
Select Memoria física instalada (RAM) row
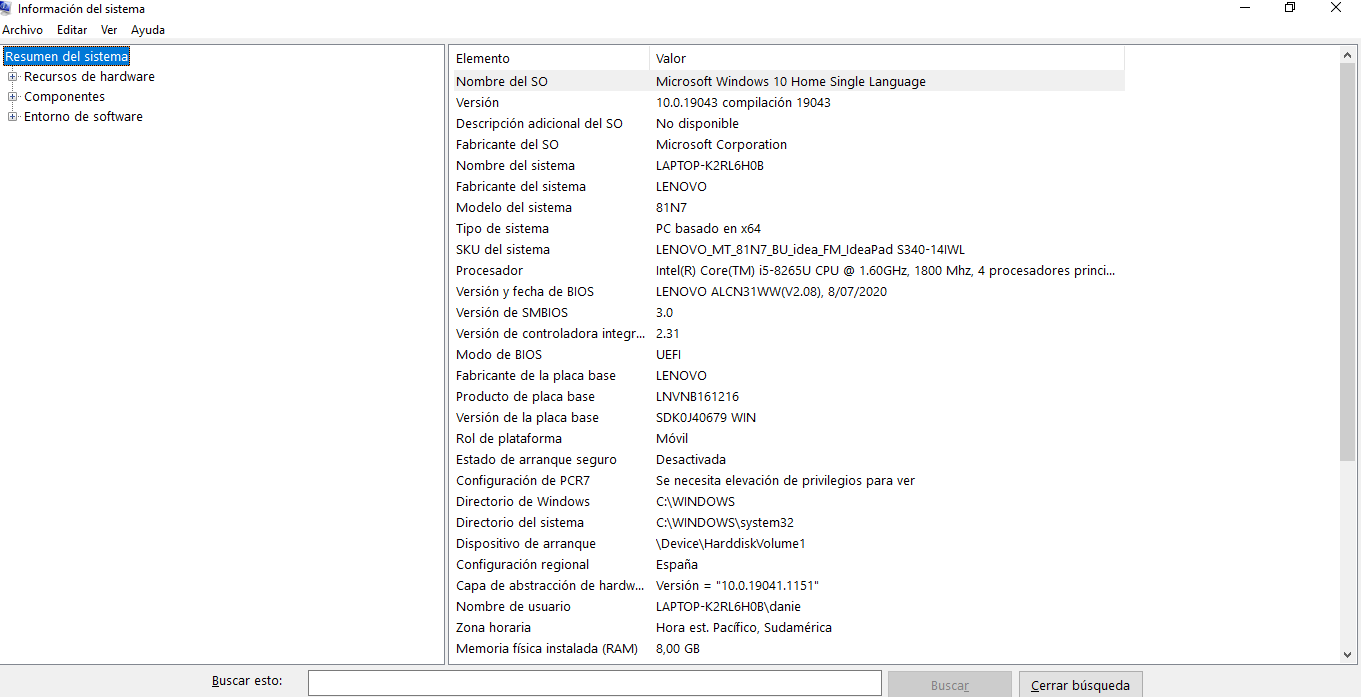pos(788,649)
